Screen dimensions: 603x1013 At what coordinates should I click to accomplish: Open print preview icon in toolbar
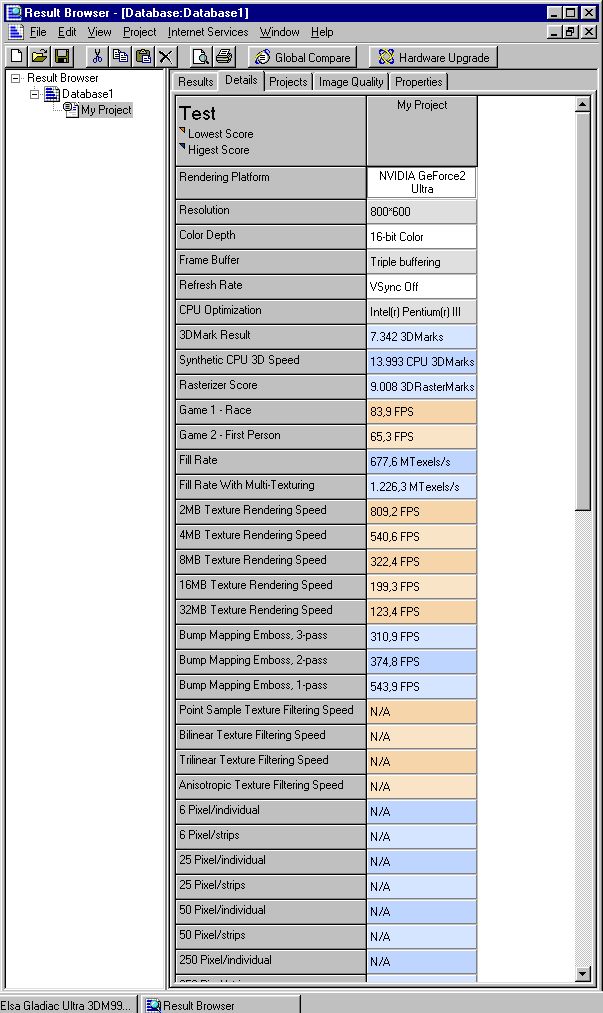pyautogui.click(x=200, y=57)
